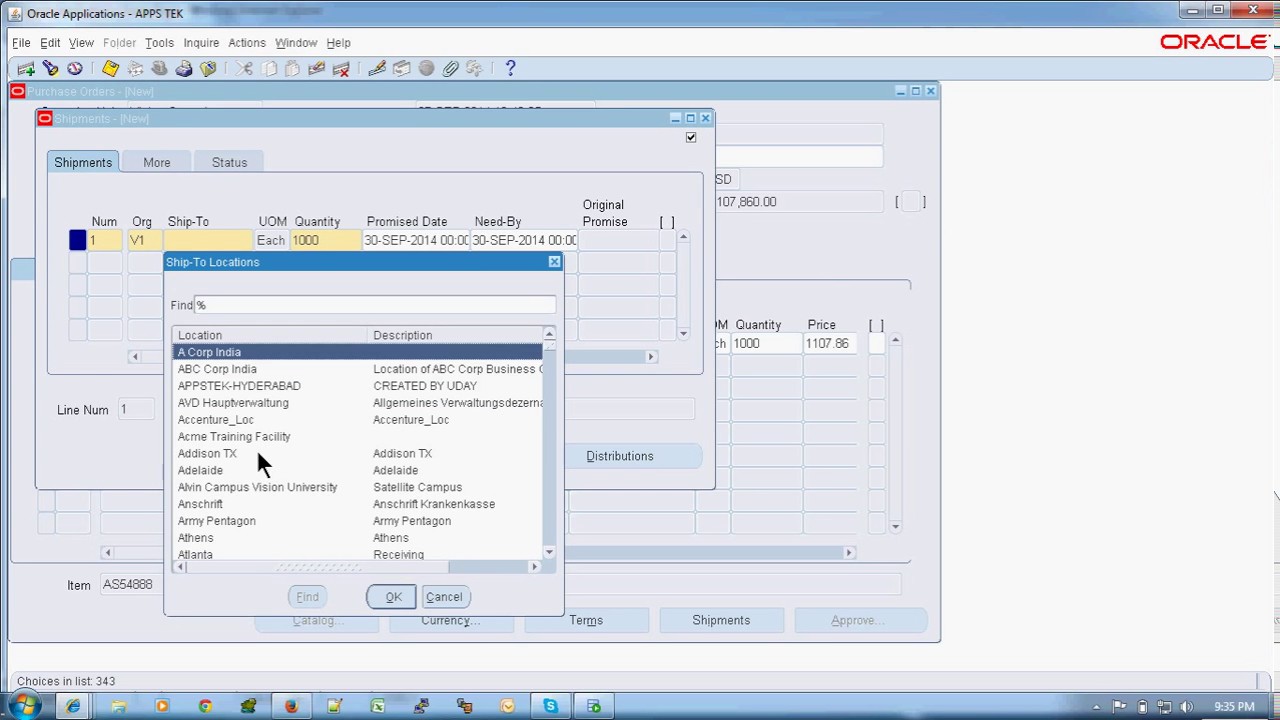The height and width of the screenshot is (720, 1280).
Task: Click the Attachments paperclip icon
Action: pos(450,68)
